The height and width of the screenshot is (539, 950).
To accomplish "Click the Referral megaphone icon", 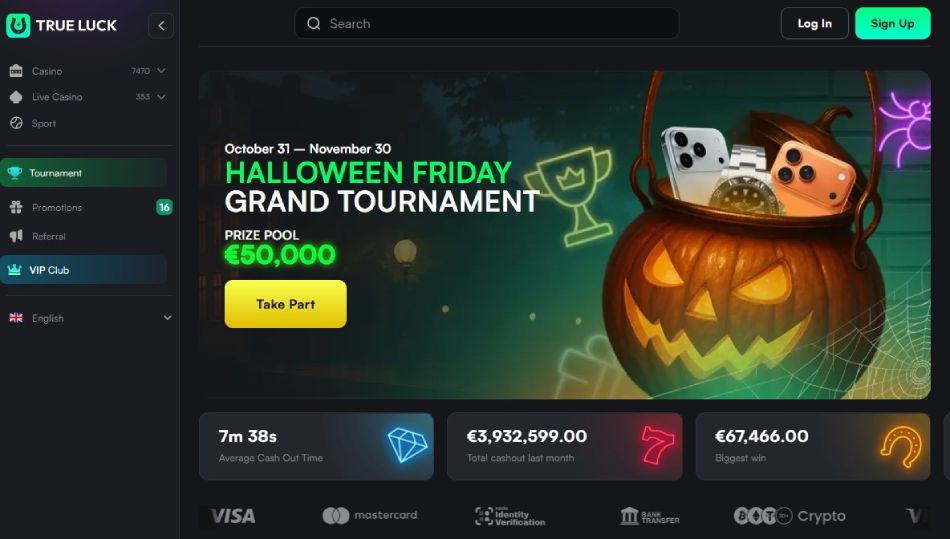I will [x=16, y=236].
